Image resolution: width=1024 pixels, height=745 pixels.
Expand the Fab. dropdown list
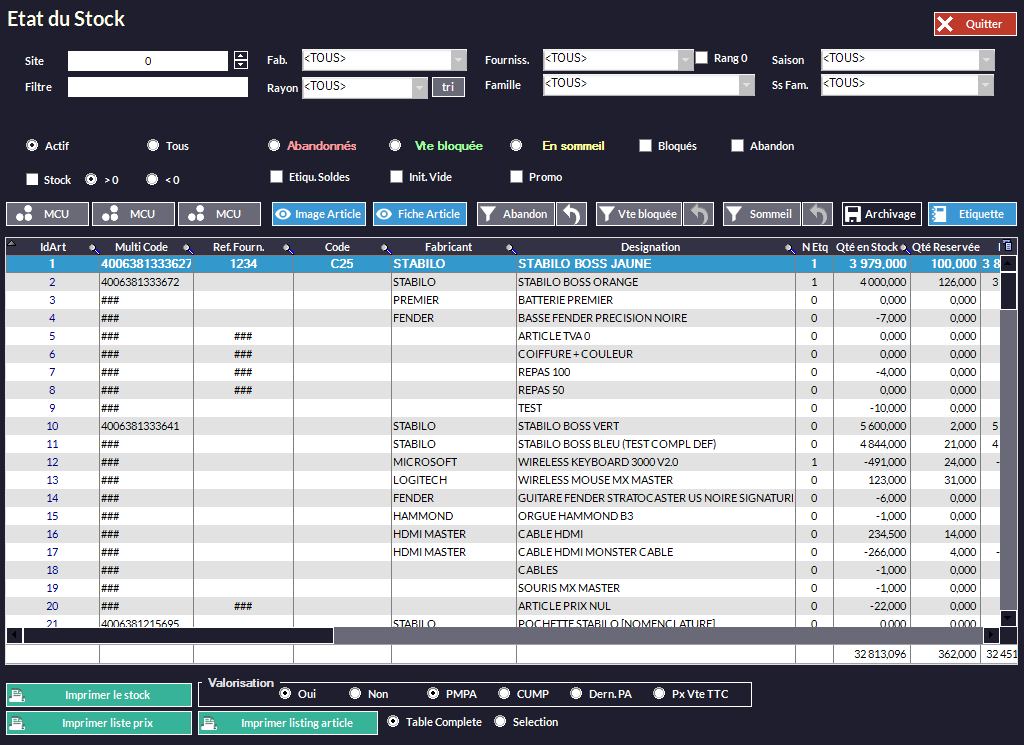(x=459, y=60)
